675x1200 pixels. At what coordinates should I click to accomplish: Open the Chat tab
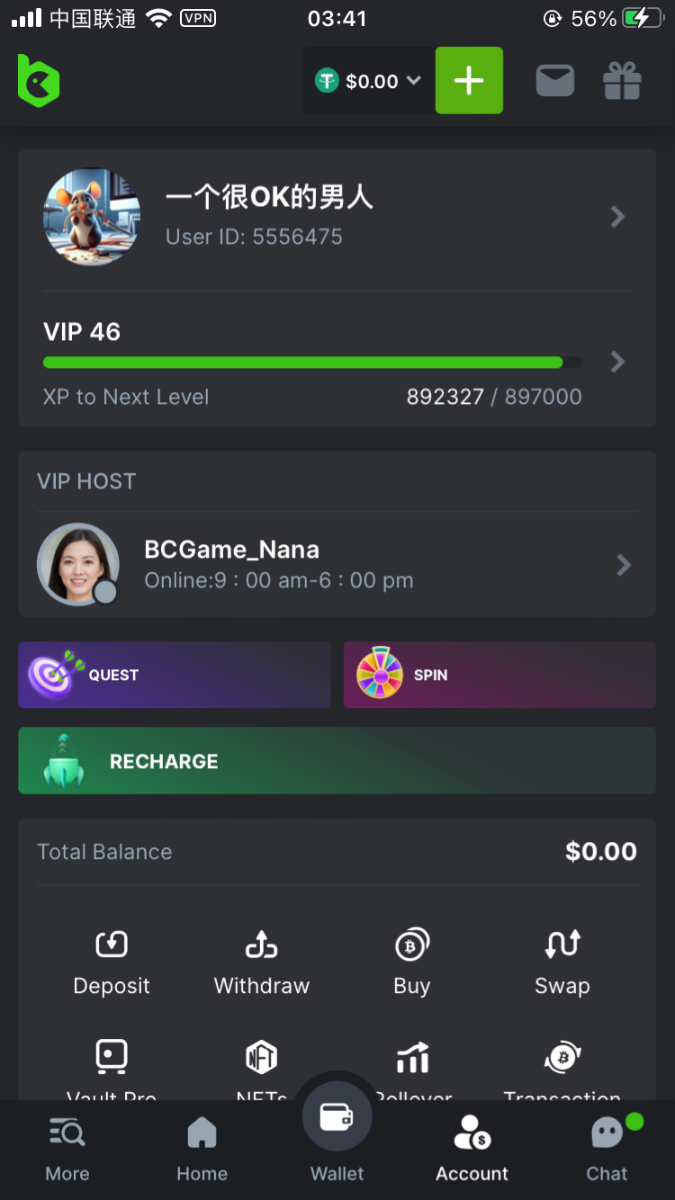(607, 1148)
